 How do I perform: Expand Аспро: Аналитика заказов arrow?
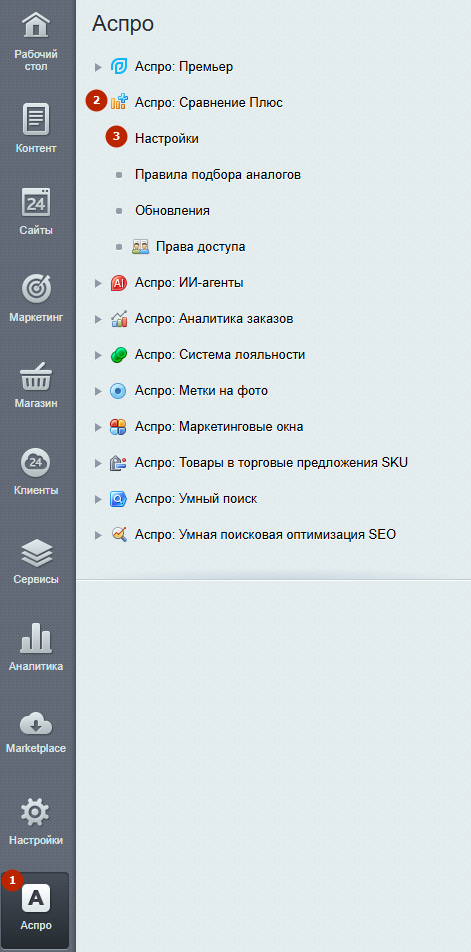(x=98, y=319)
